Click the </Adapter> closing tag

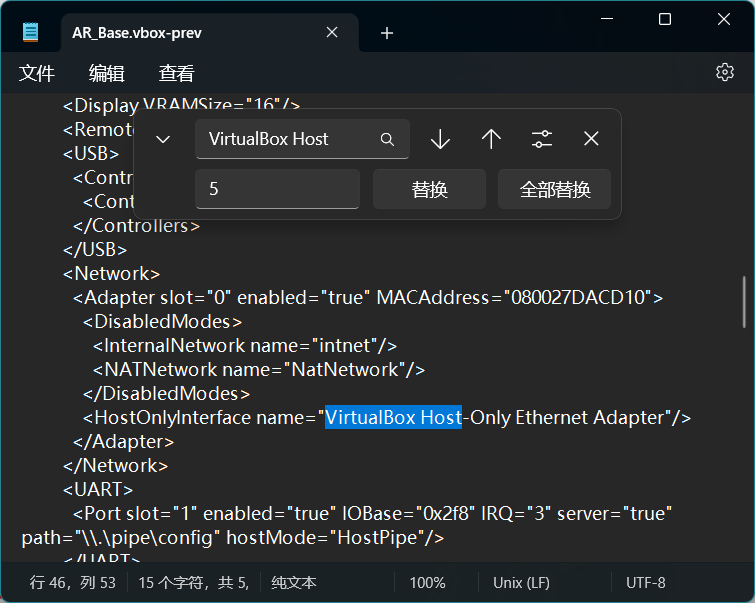click(123, 442)
